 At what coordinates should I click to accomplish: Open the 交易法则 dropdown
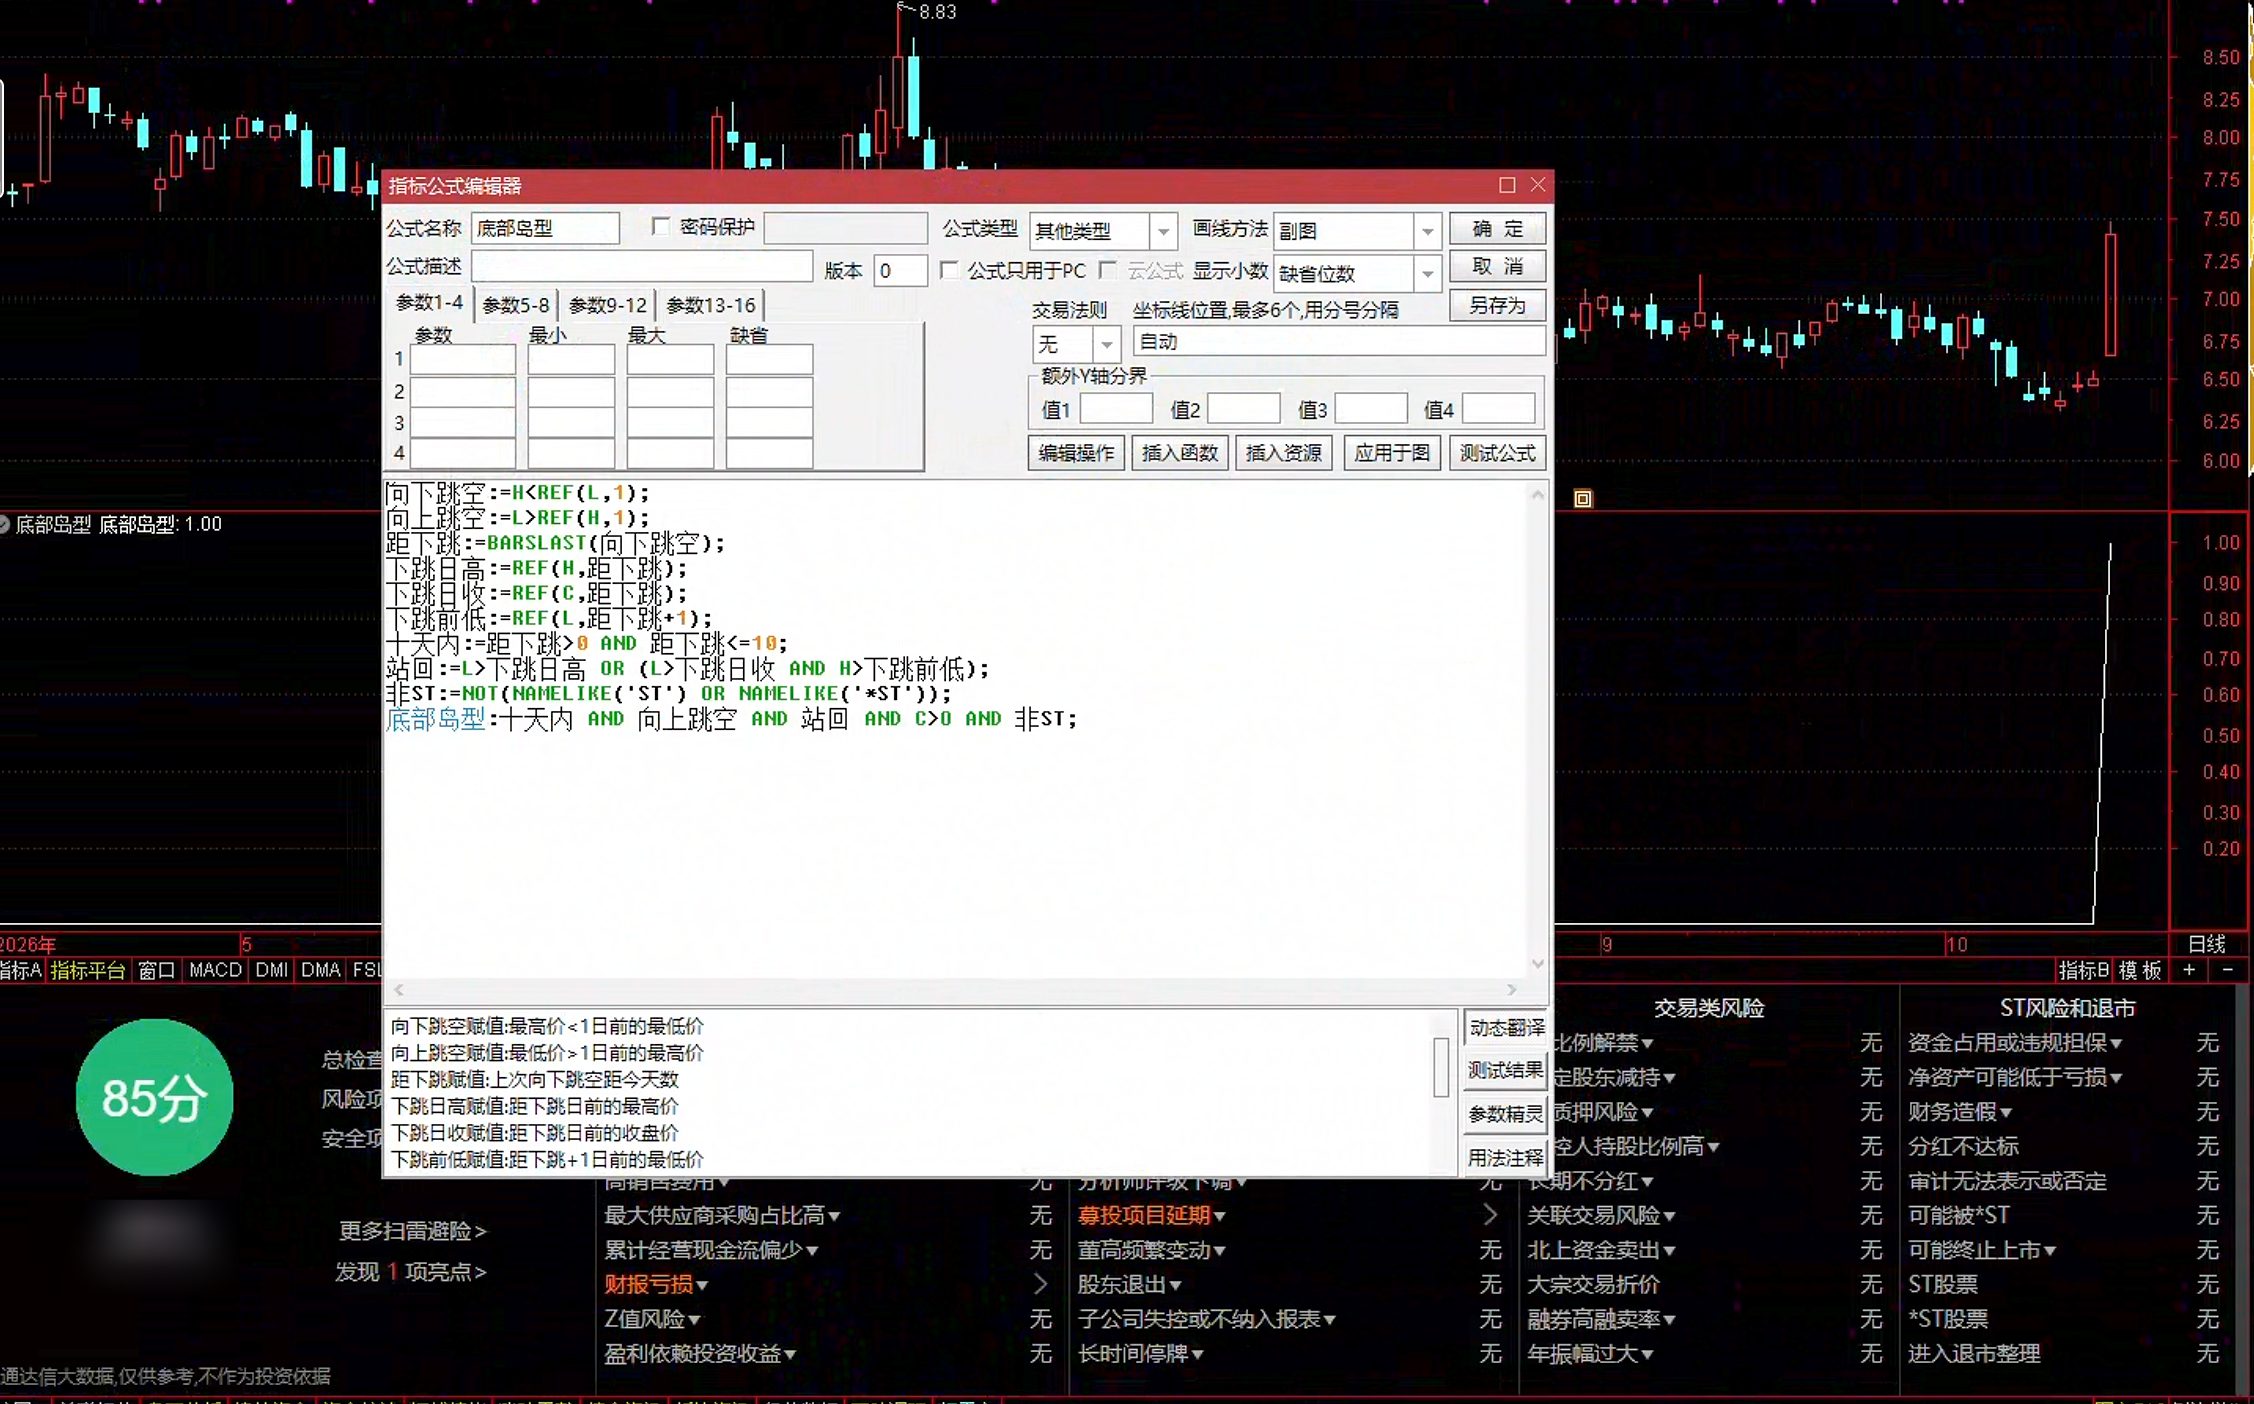tap(1106, 344)
